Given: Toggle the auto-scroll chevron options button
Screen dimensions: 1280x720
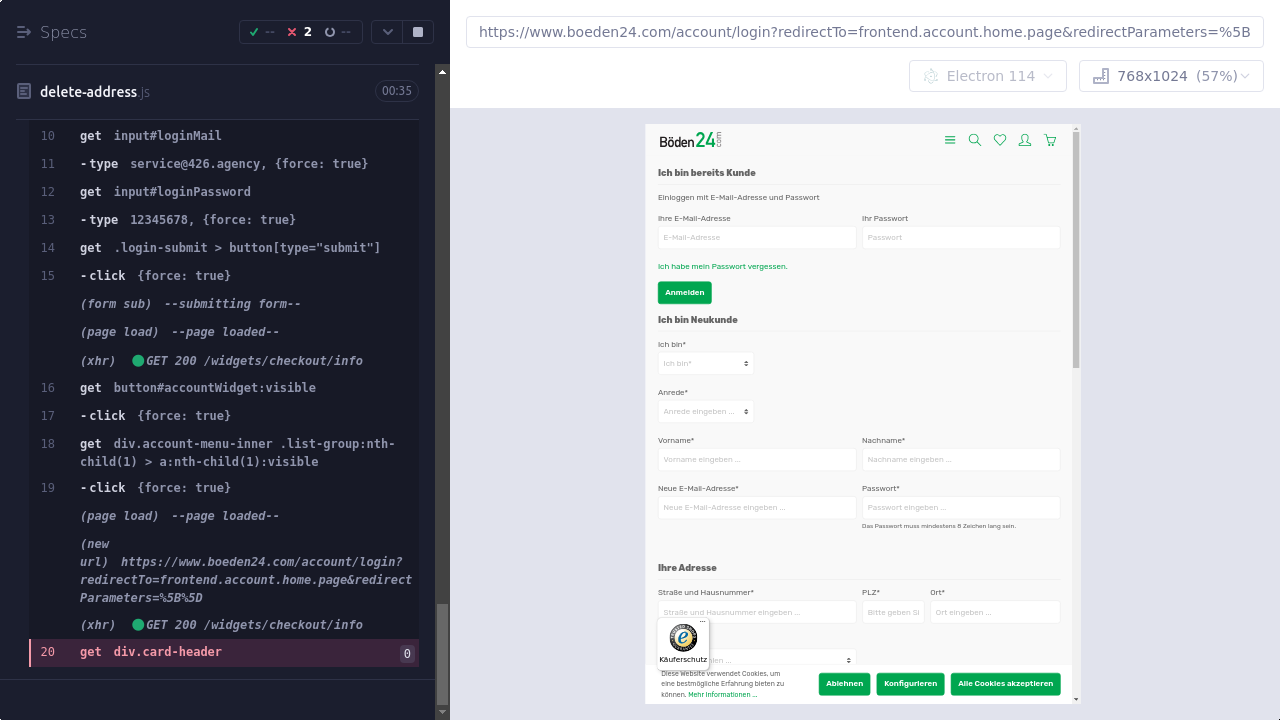Looking at the screenshot, I should 387,32.
